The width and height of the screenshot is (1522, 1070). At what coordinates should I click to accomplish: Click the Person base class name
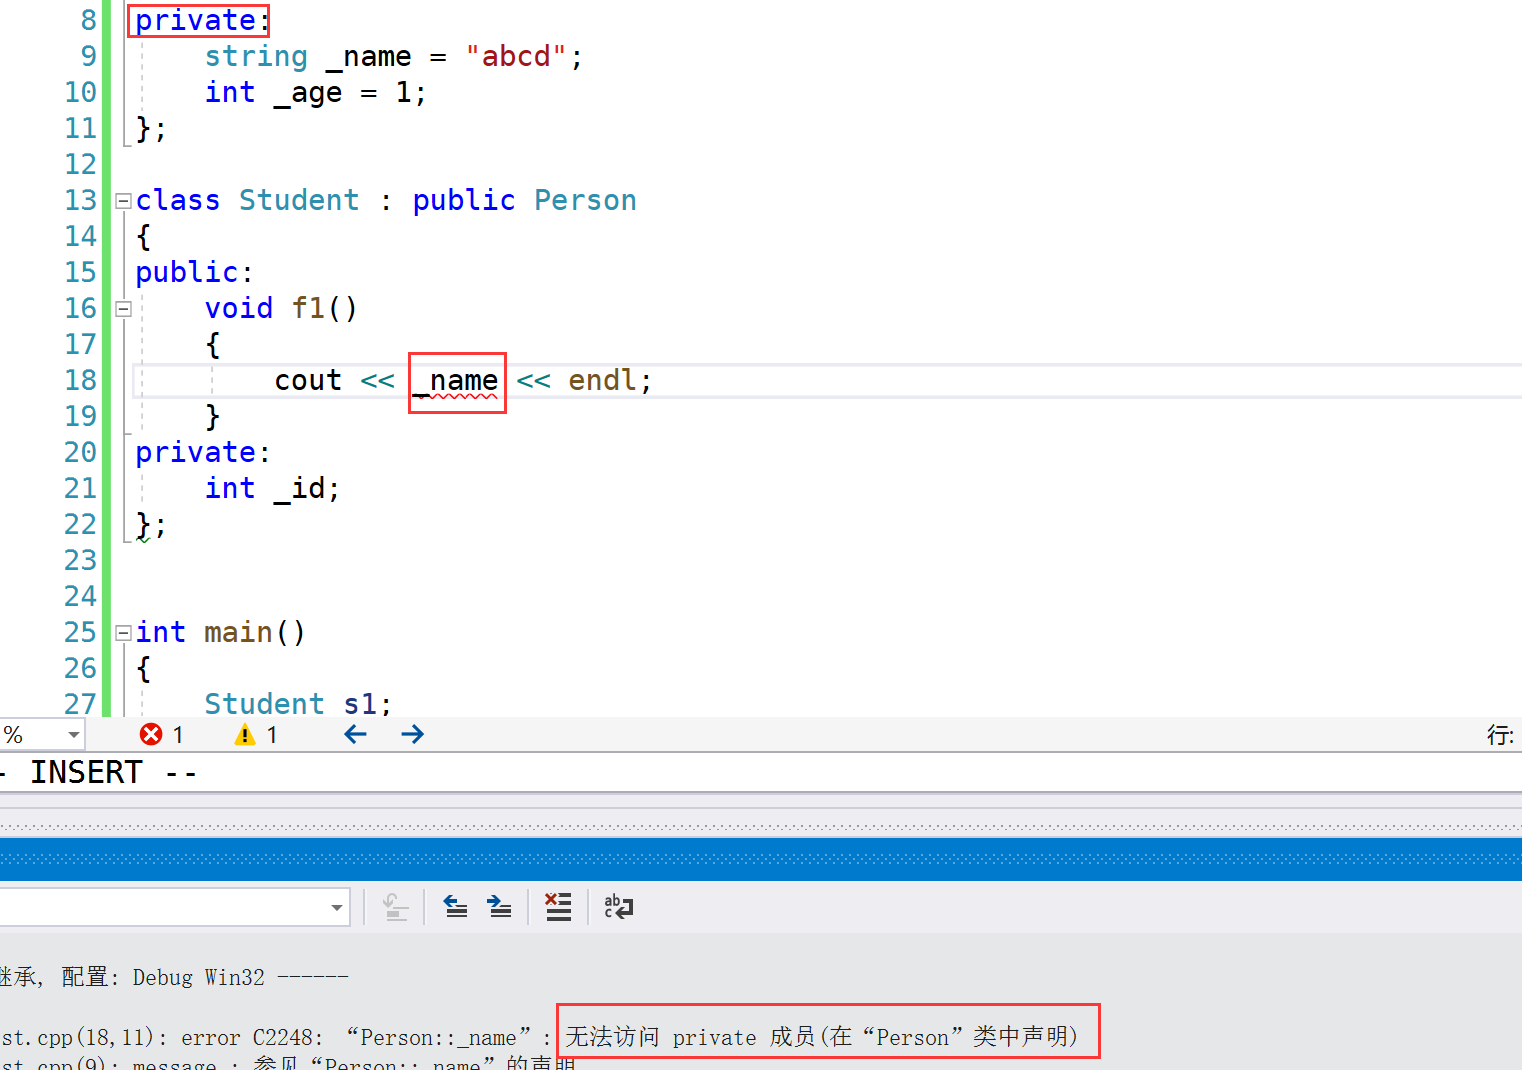pyautogui.click(x=585, y=201)
